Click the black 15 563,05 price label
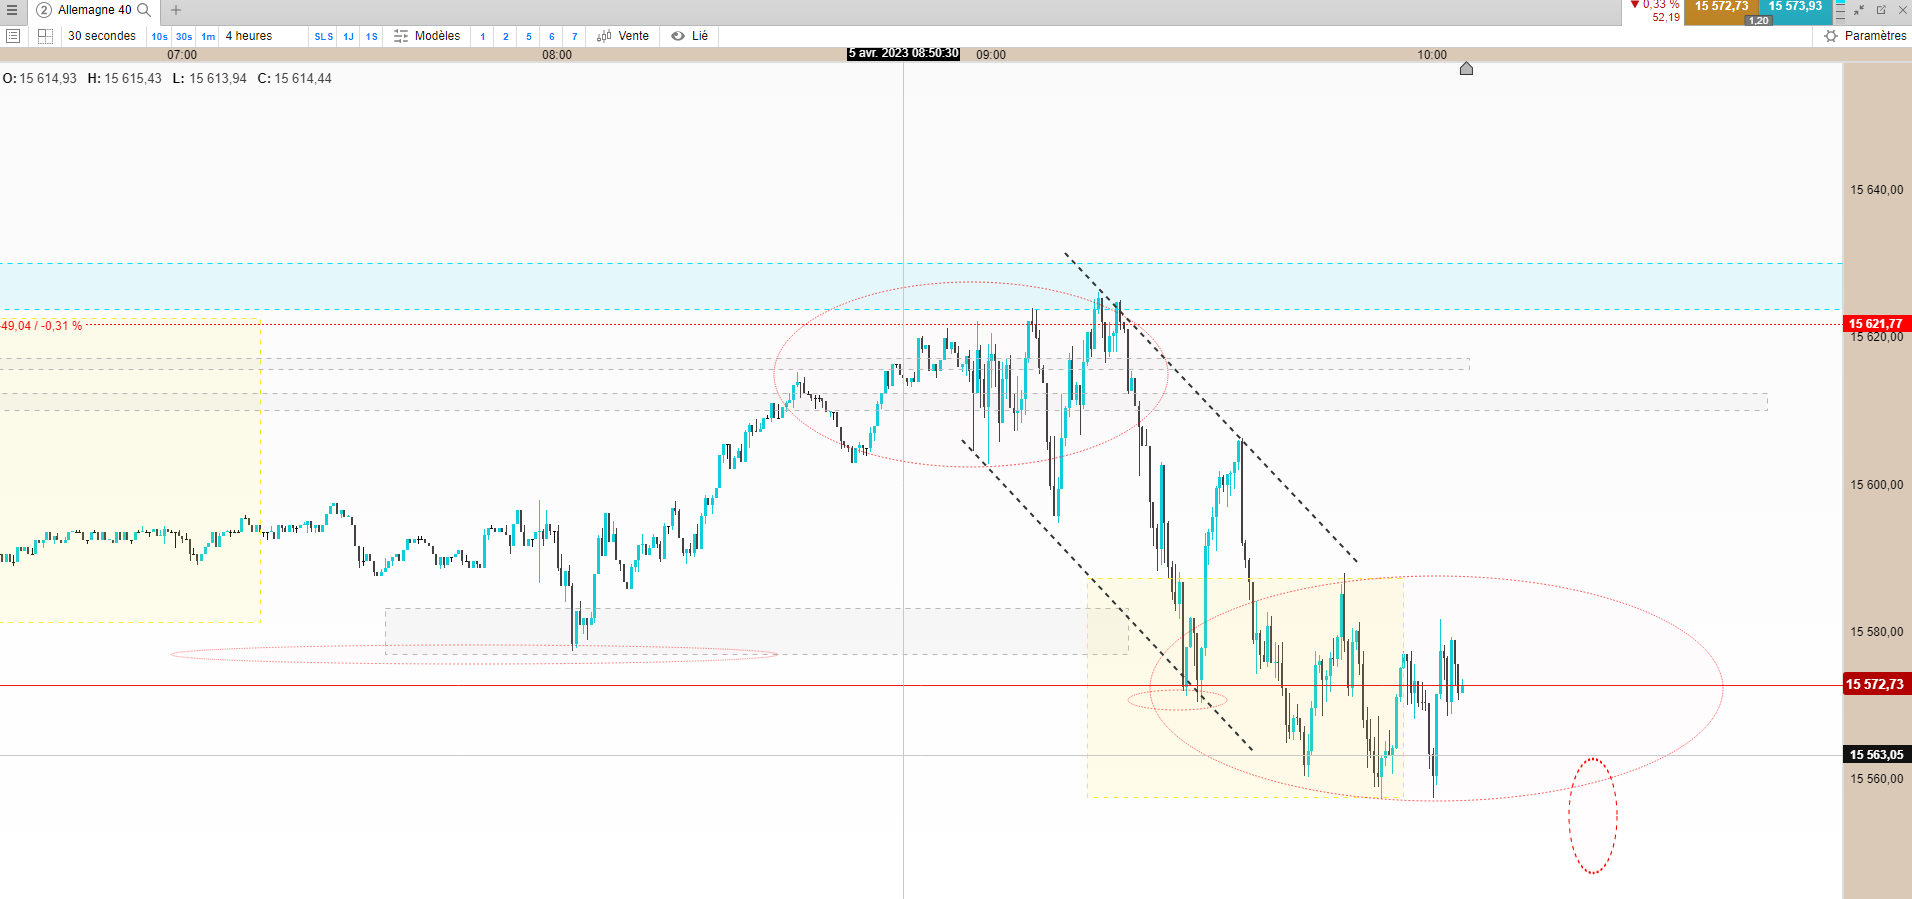 (x=1877, y=755)
